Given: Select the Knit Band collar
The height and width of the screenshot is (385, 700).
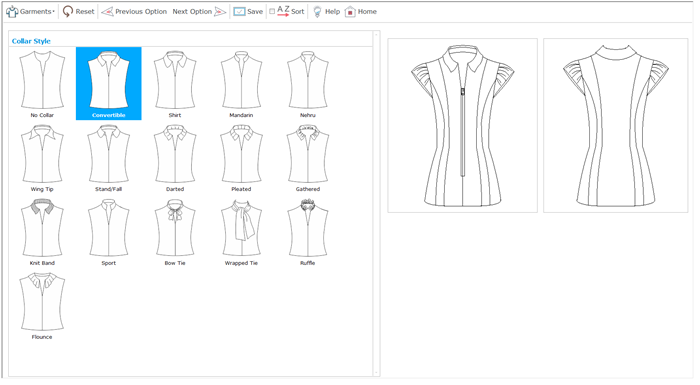Looking at the screenshot, I should tap(42, 232).
